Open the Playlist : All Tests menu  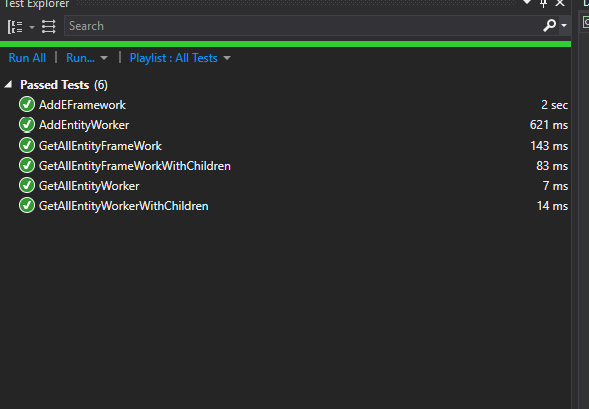tap(174, 58)
